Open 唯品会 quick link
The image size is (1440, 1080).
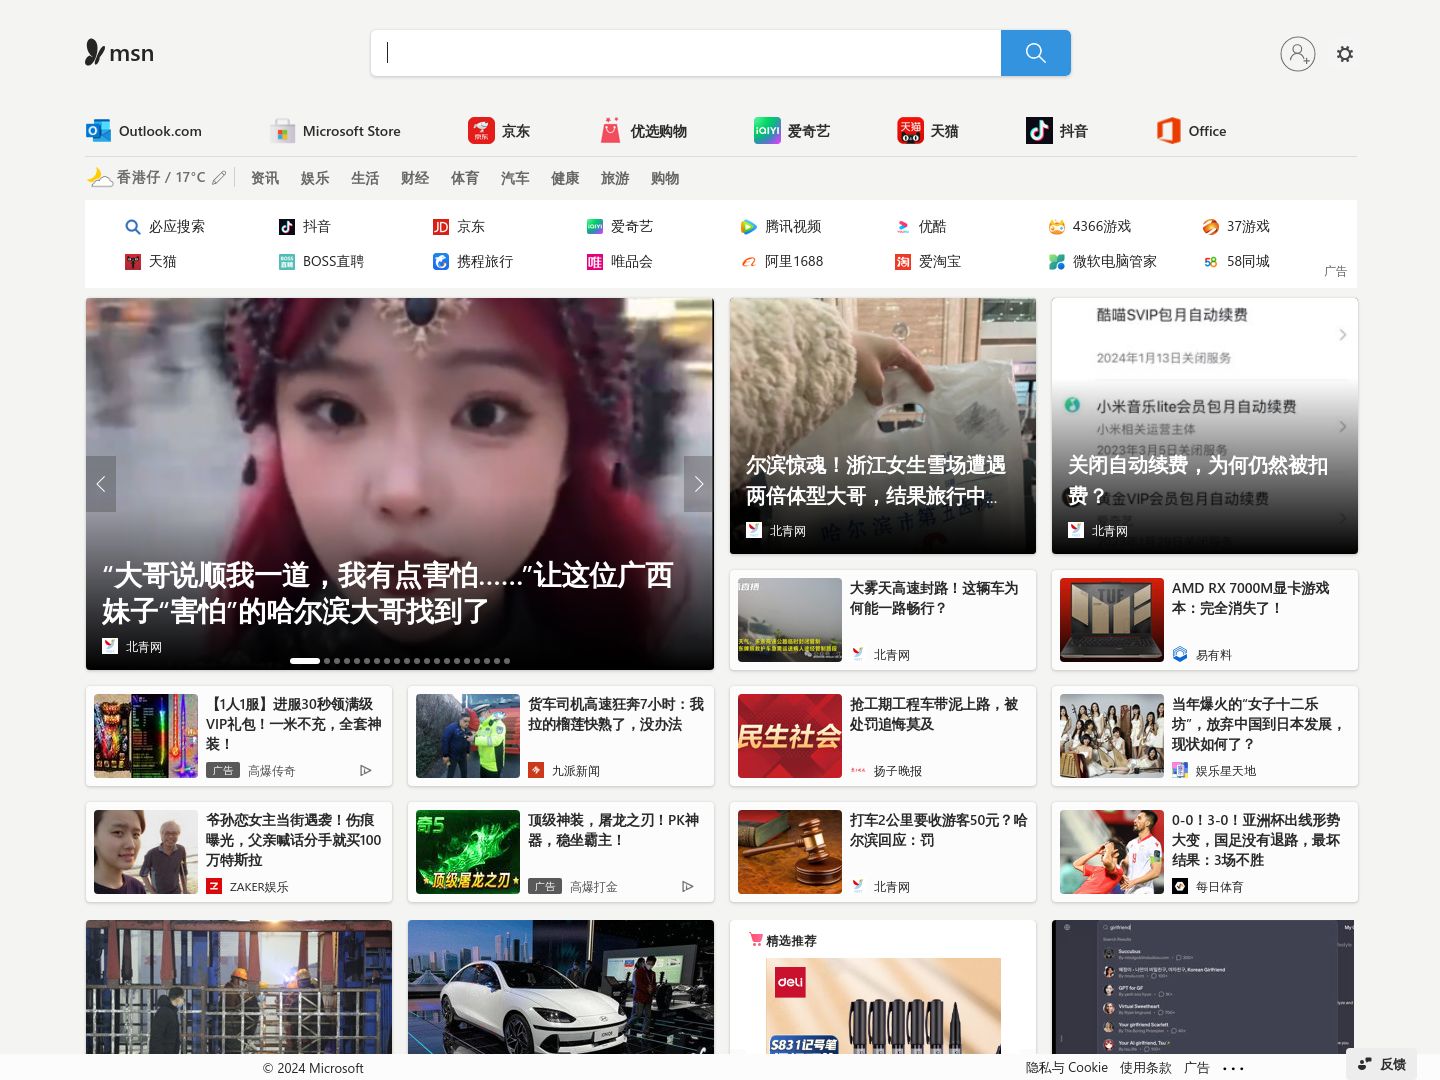(620, 262)
